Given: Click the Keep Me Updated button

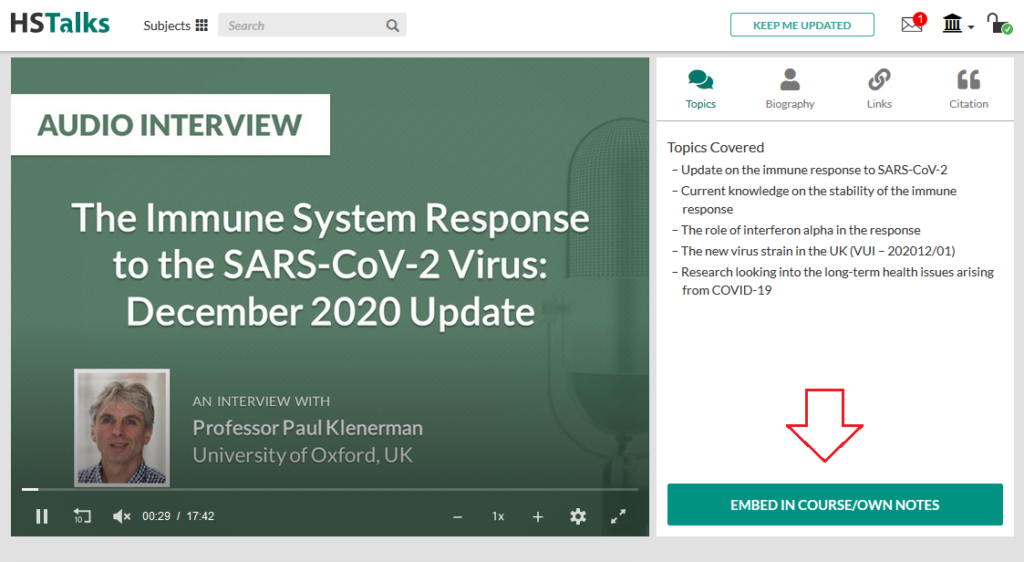Looking at the screenshot, I should coord(801,25).
